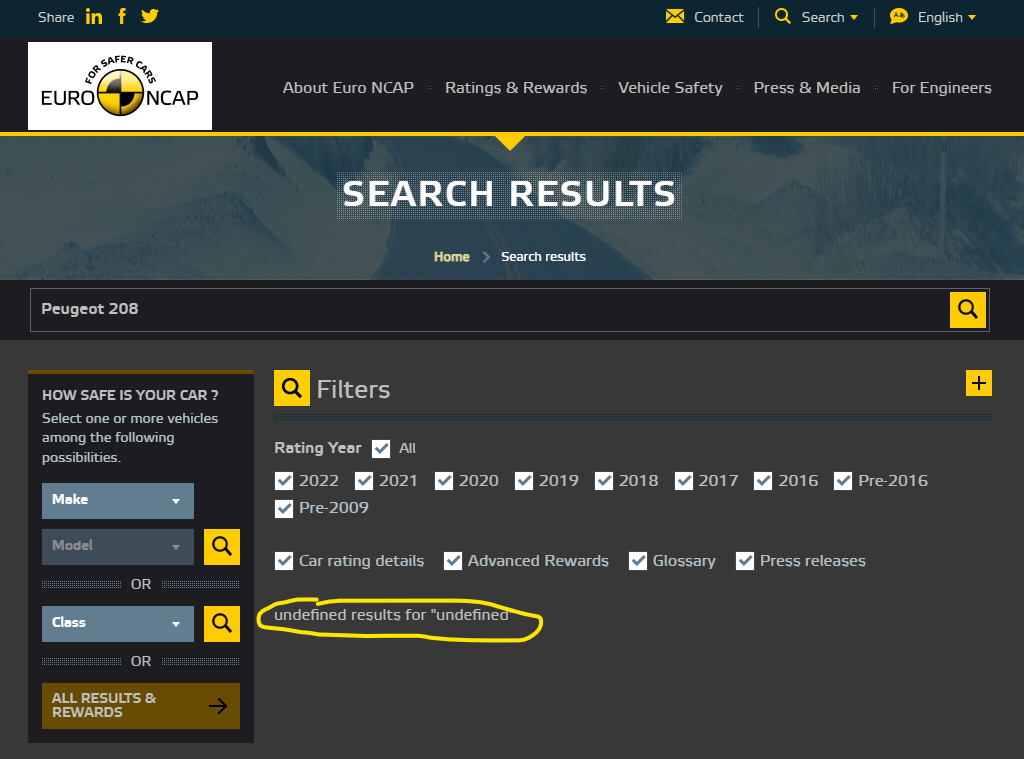Share the page on LinkedIn

(x=94, y=17)
